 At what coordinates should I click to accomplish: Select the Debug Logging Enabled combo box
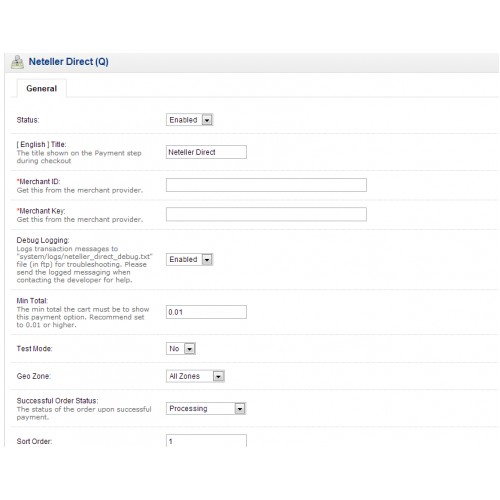(x=190, y=259)
